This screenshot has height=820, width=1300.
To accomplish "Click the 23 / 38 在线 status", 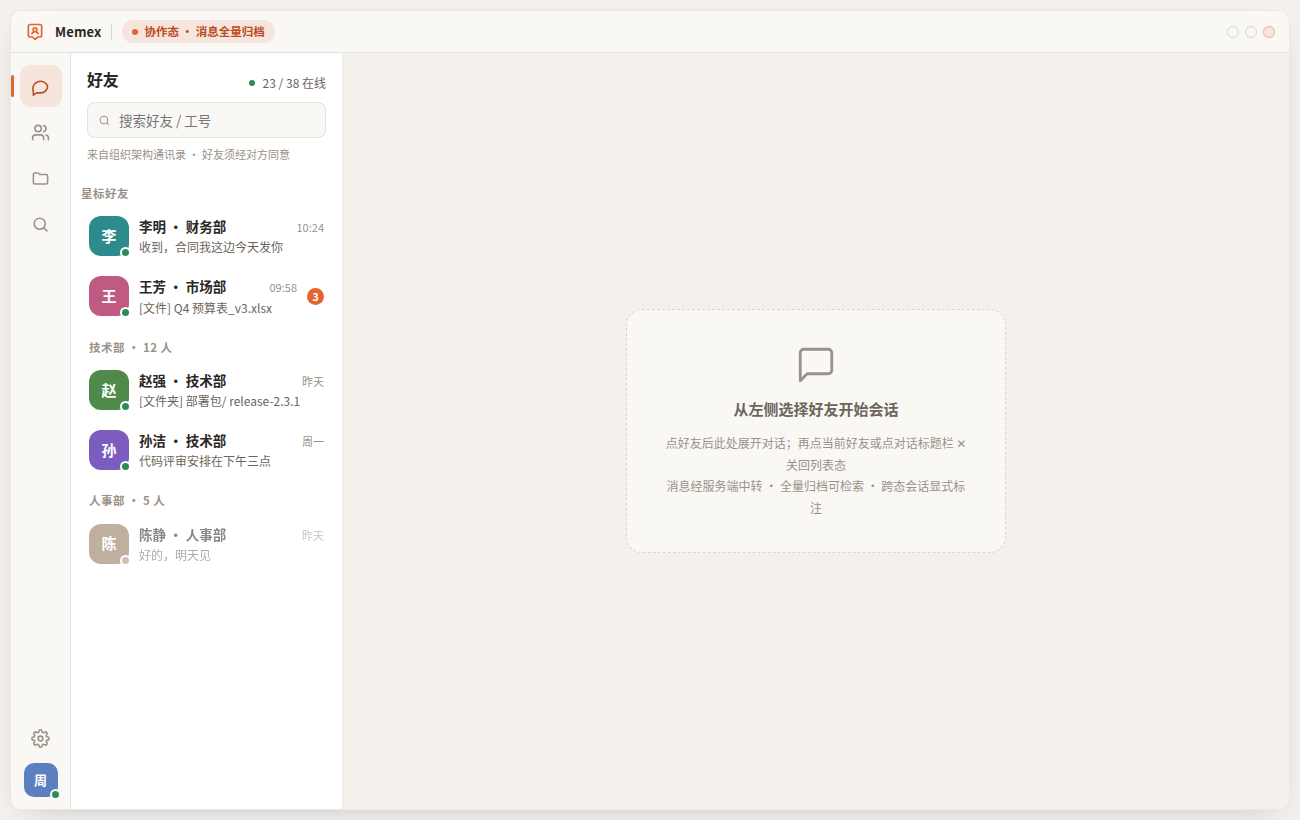I will pyautogui.click(x=287, y=83).
